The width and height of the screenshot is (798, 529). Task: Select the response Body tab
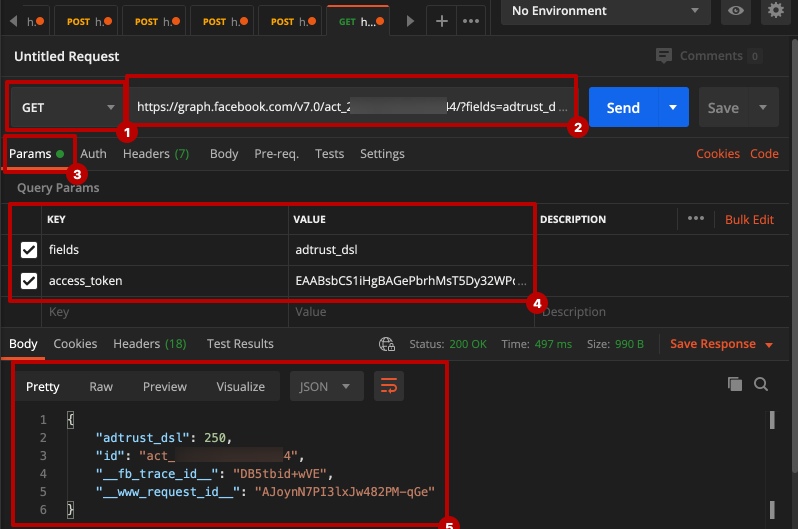[x=23, y=344]
